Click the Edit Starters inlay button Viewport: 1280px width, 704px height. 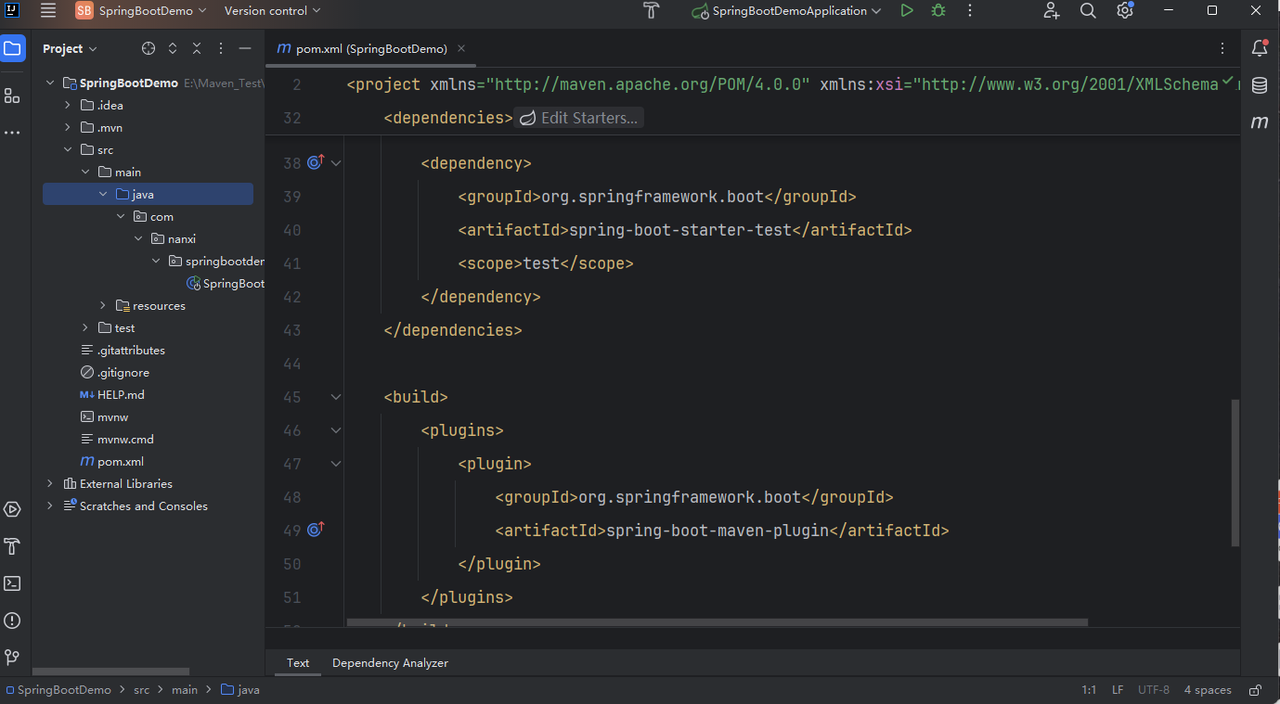579,118
